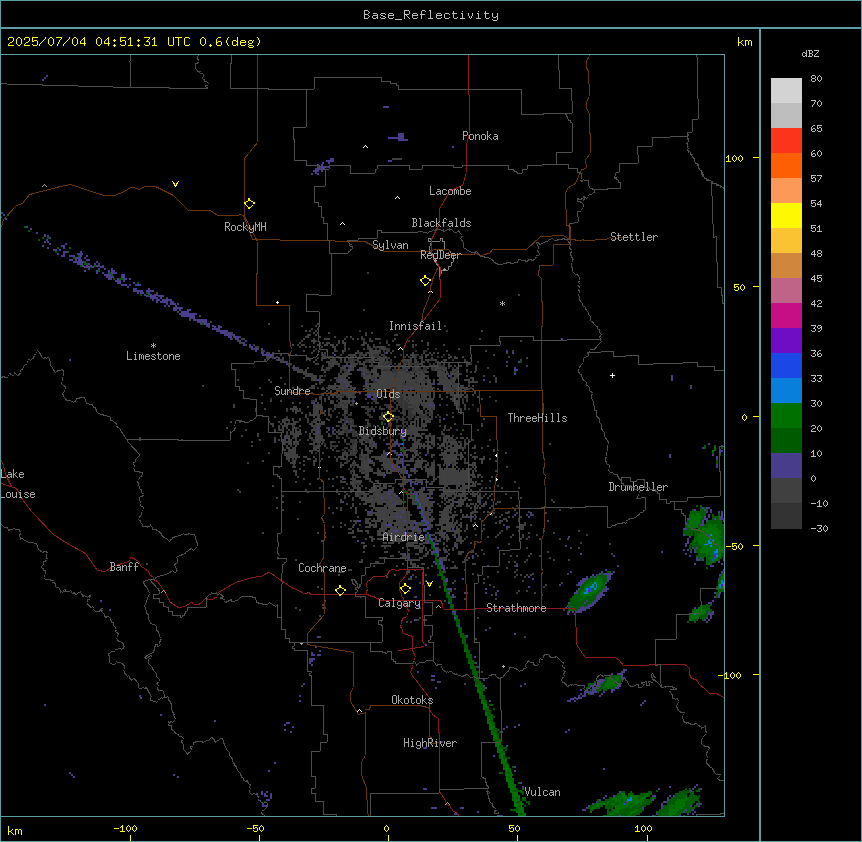Viewport: 862px width, 842px height.
Task: Click the Lake Louise label
Action: pos(18,484)
